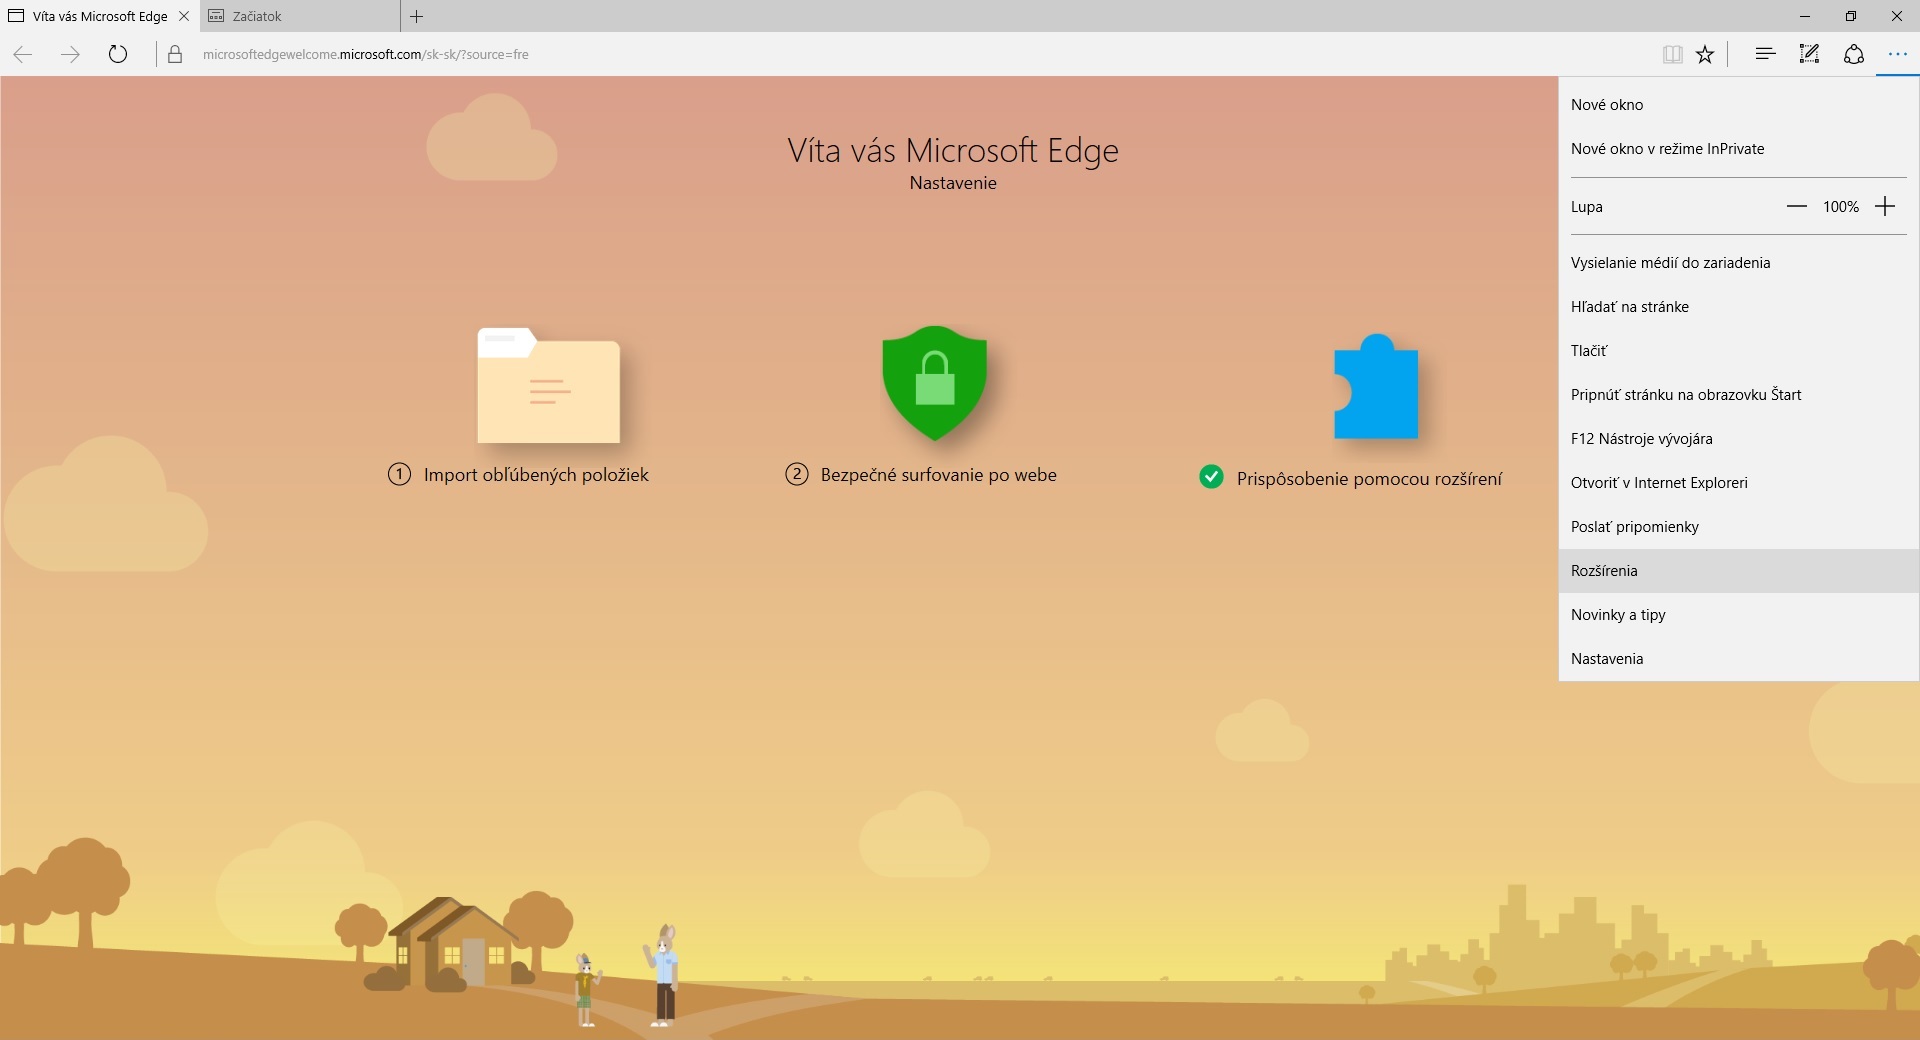Viewport: 1920px width, 1040px height.
Task: Choose Nové okno v režime InPrivate
Action: pyautogui.click(x=1739, y=148)
